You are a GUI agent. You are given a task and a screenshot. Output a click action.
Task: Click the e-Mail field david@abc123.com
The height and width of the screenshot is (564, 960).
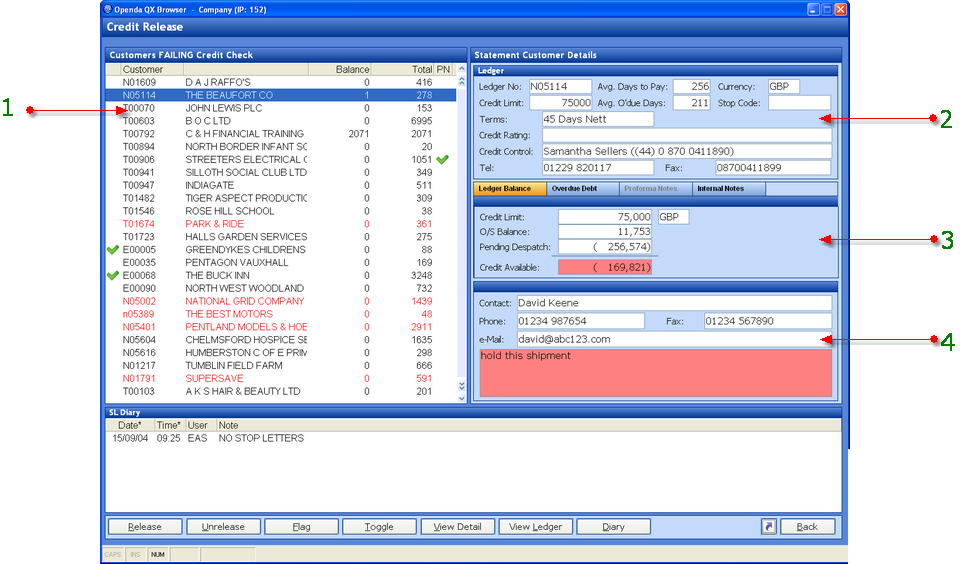(x=674, y=339)
